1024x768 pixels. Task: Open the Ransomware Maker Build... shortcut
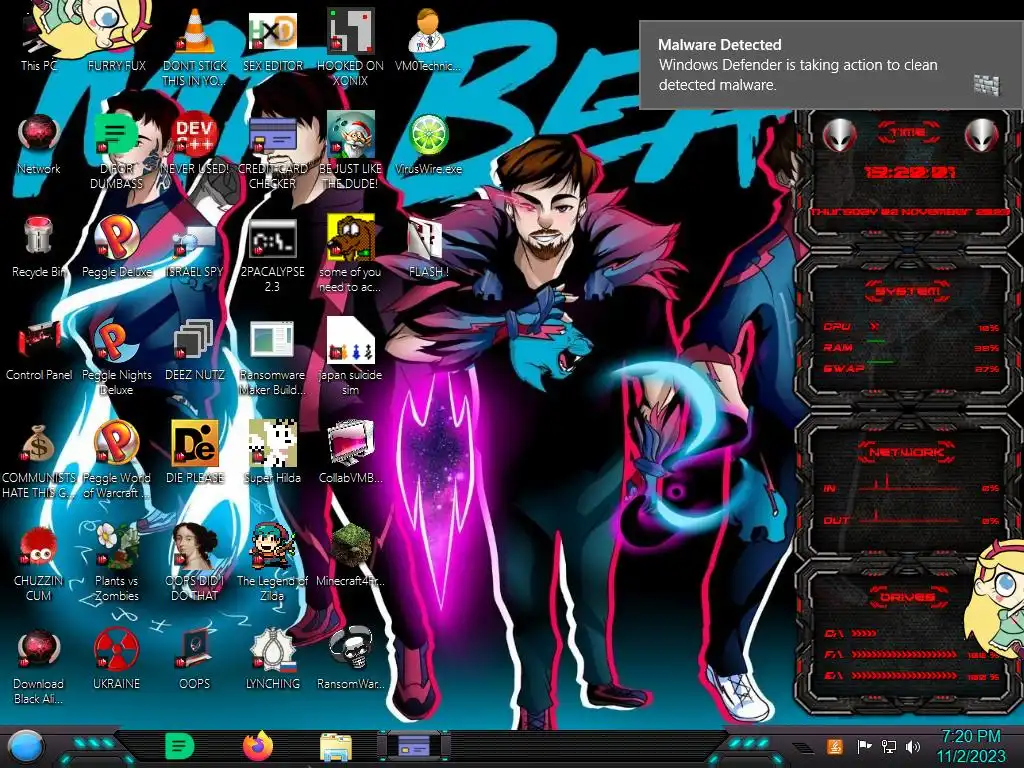(x=272, y=358)
